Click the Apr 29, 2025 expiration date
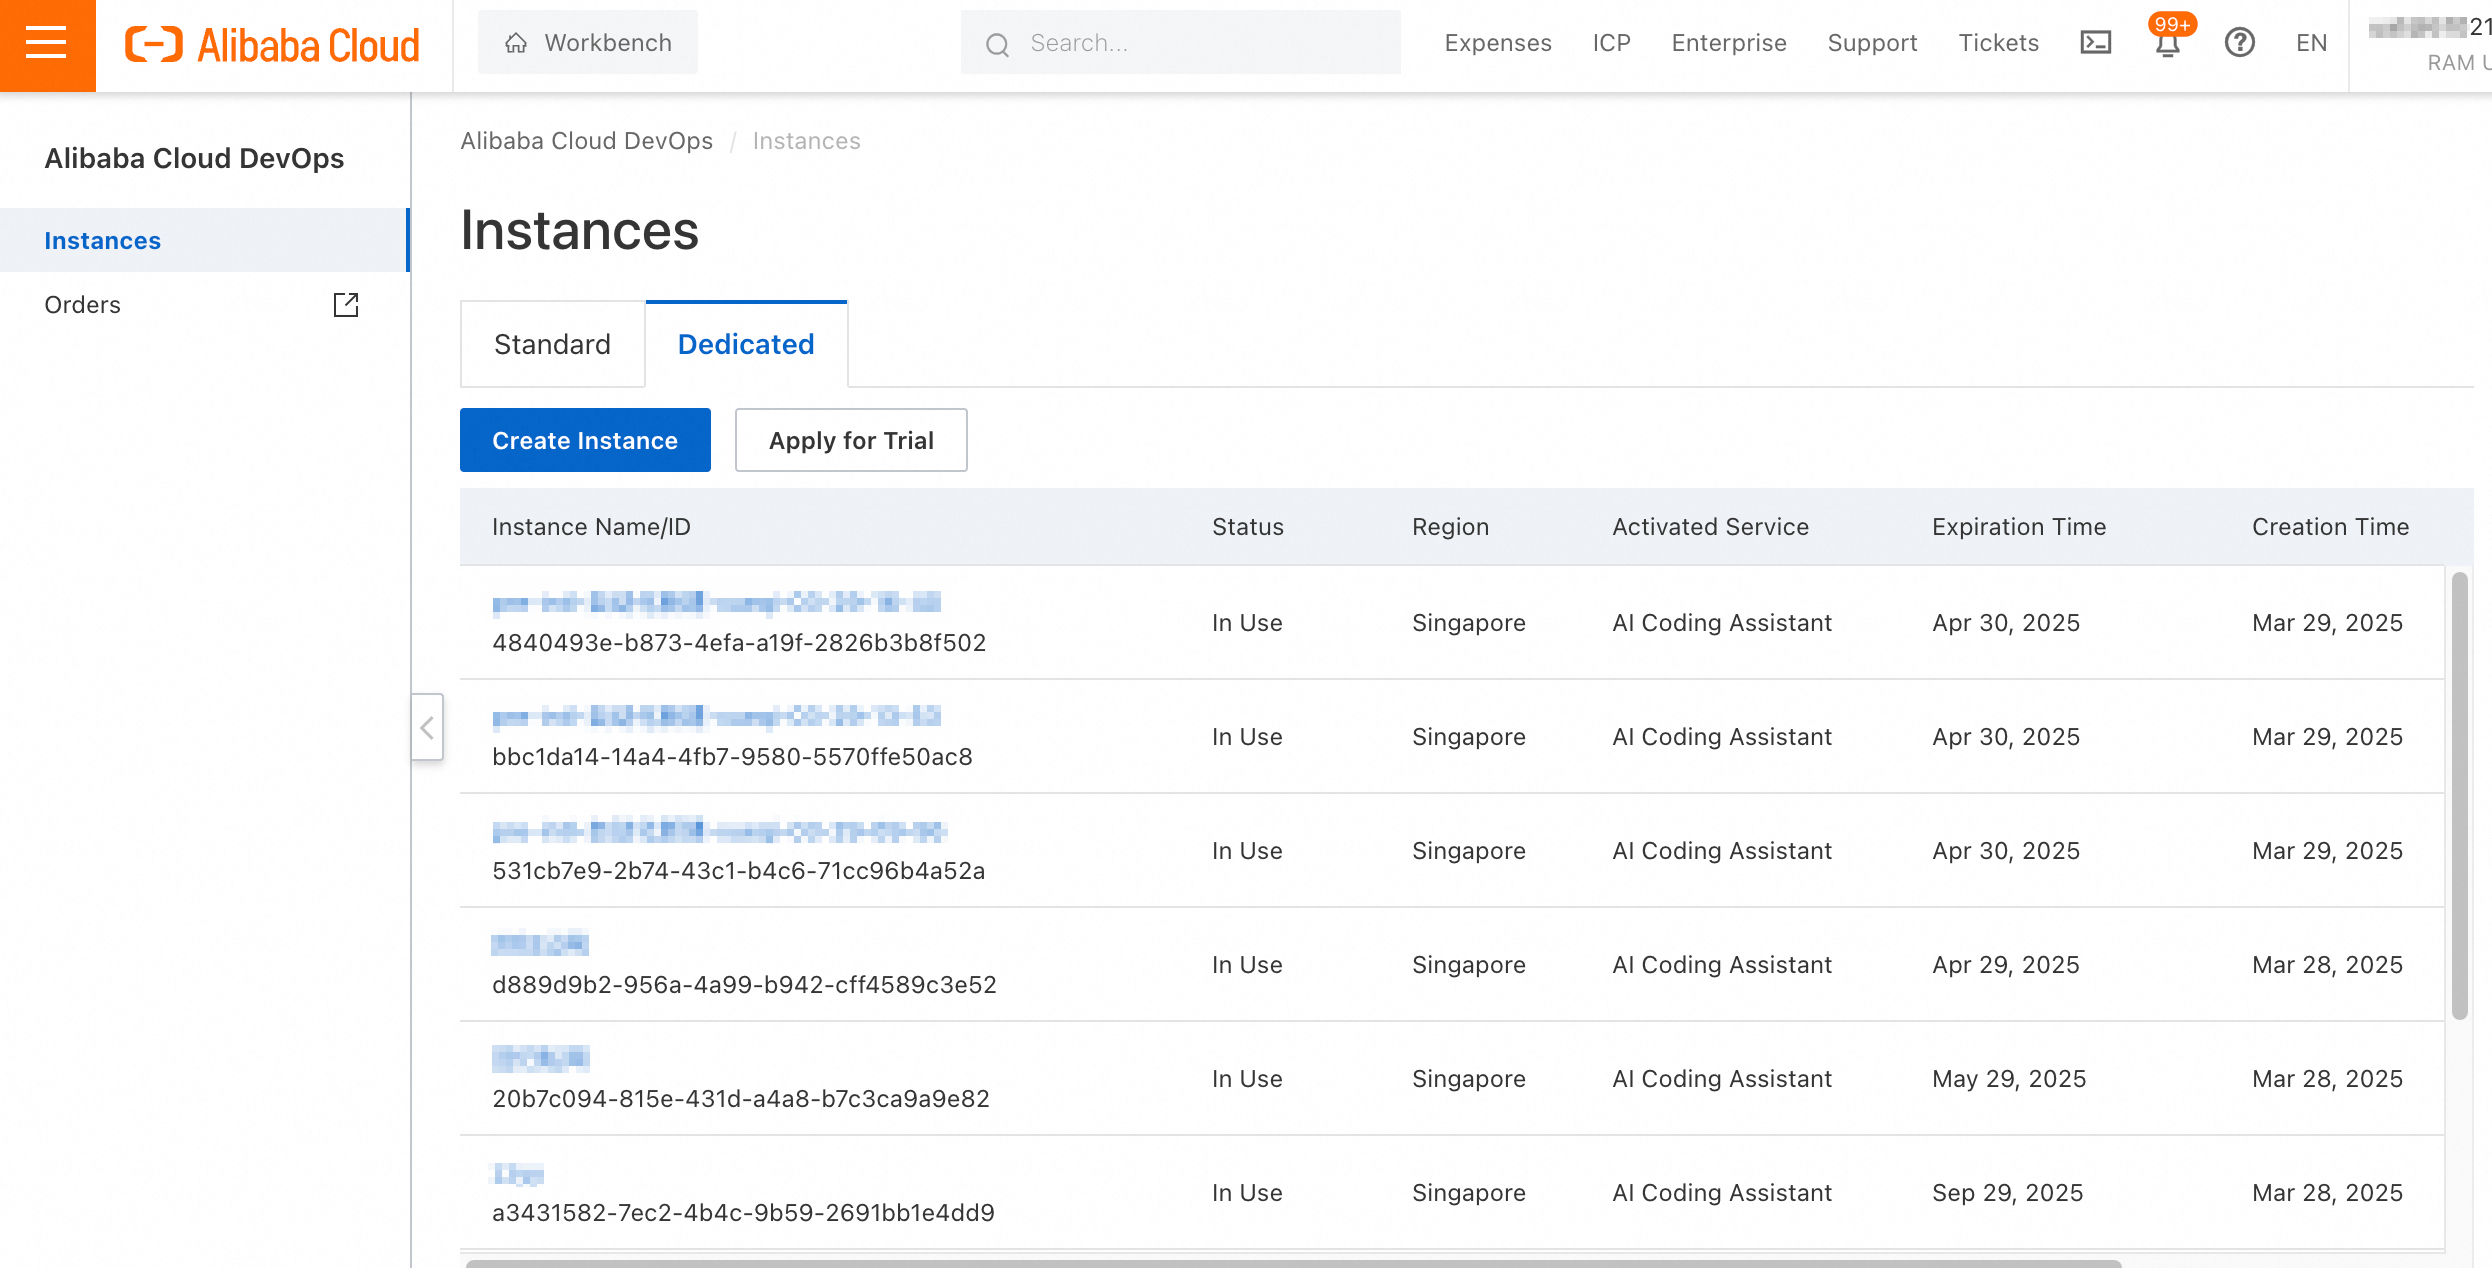The height and width of the screenshot is (1268, 2492). point(2005,965)
